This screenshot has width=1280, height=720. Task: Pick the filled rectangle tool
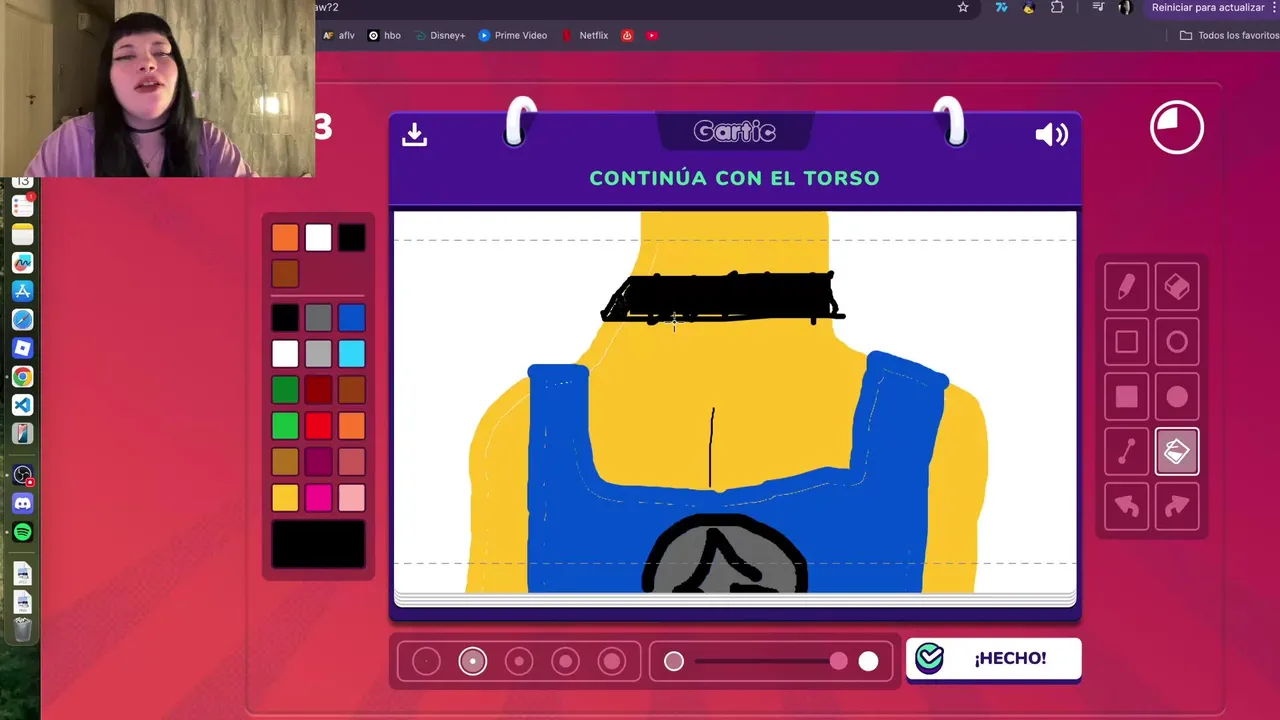coord(1127,397)
